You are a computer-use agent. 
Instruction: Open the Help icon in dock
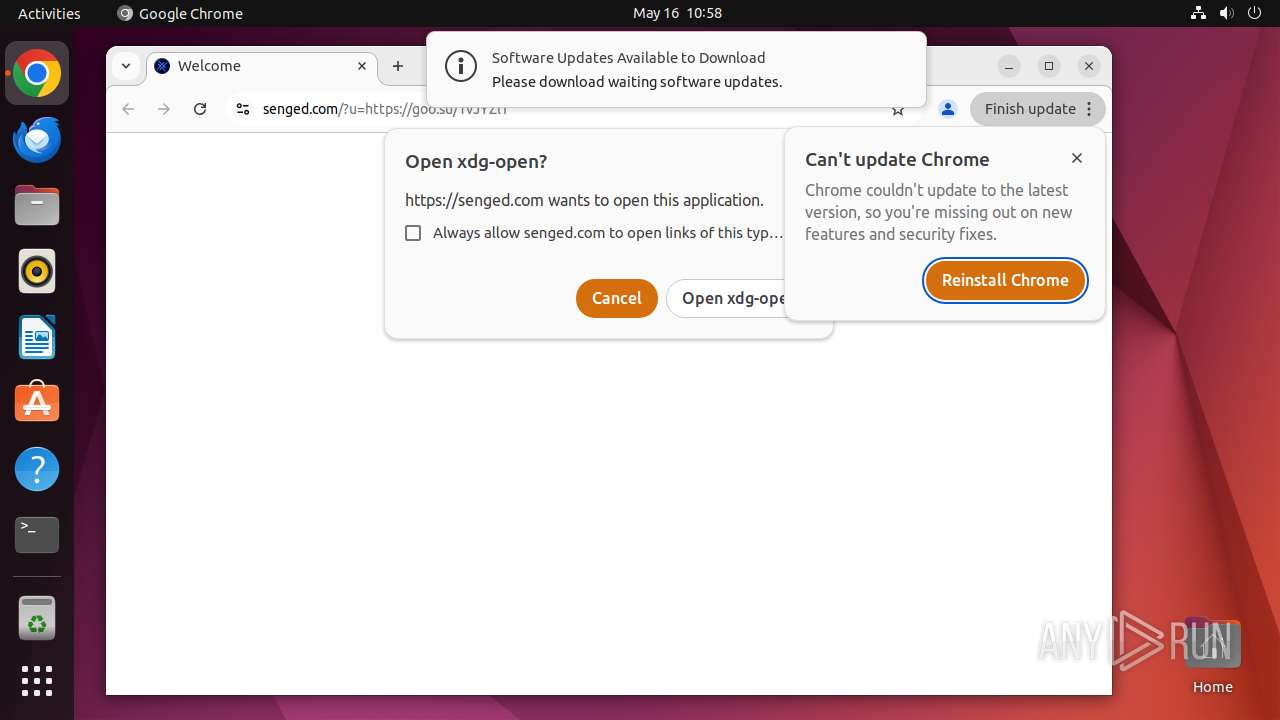[x=37, y=468]
